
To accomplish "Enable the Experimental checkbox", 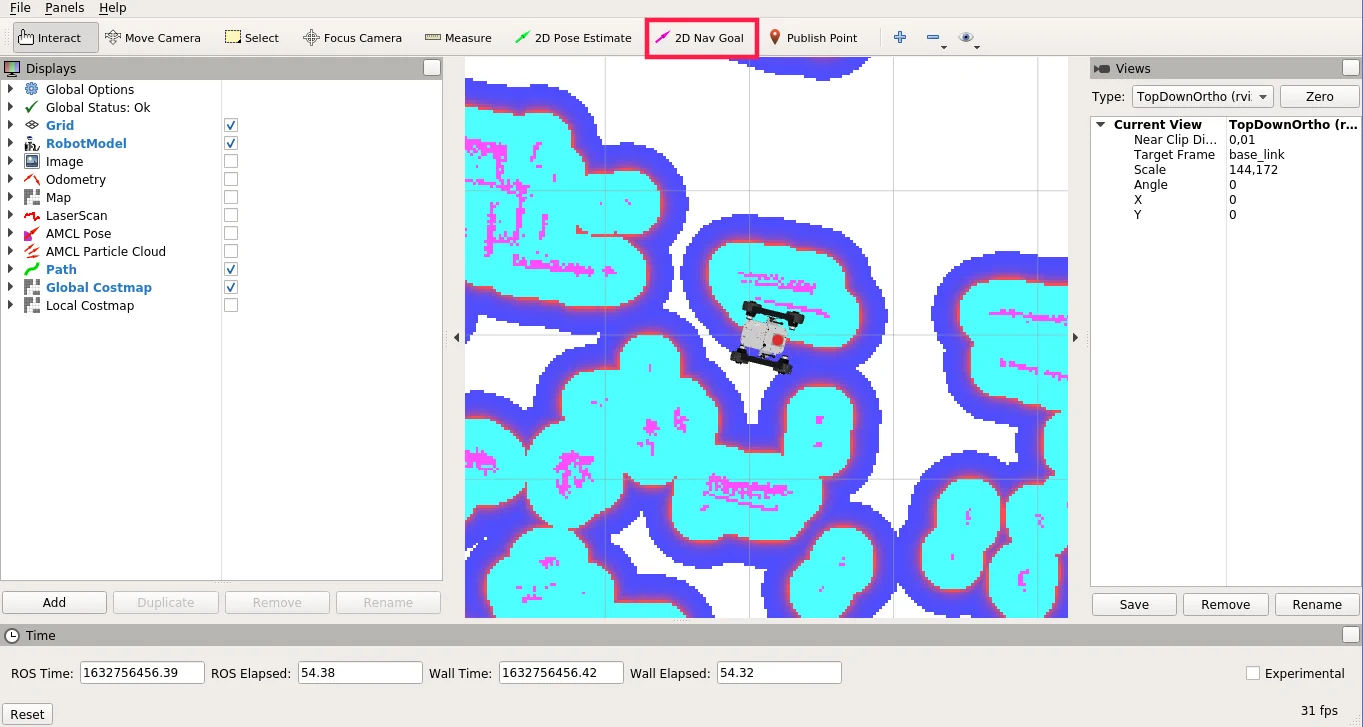I will click(1253, 674).
